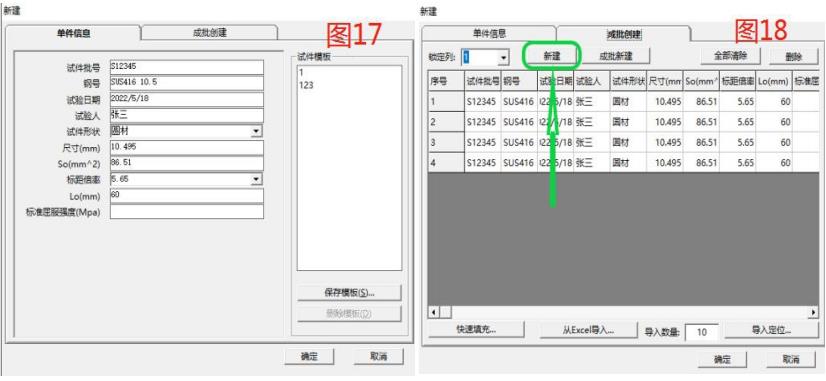Viewport: 826px width, 381px height.
Task: Select row number 2 in batch table
Action: (446, 122)
